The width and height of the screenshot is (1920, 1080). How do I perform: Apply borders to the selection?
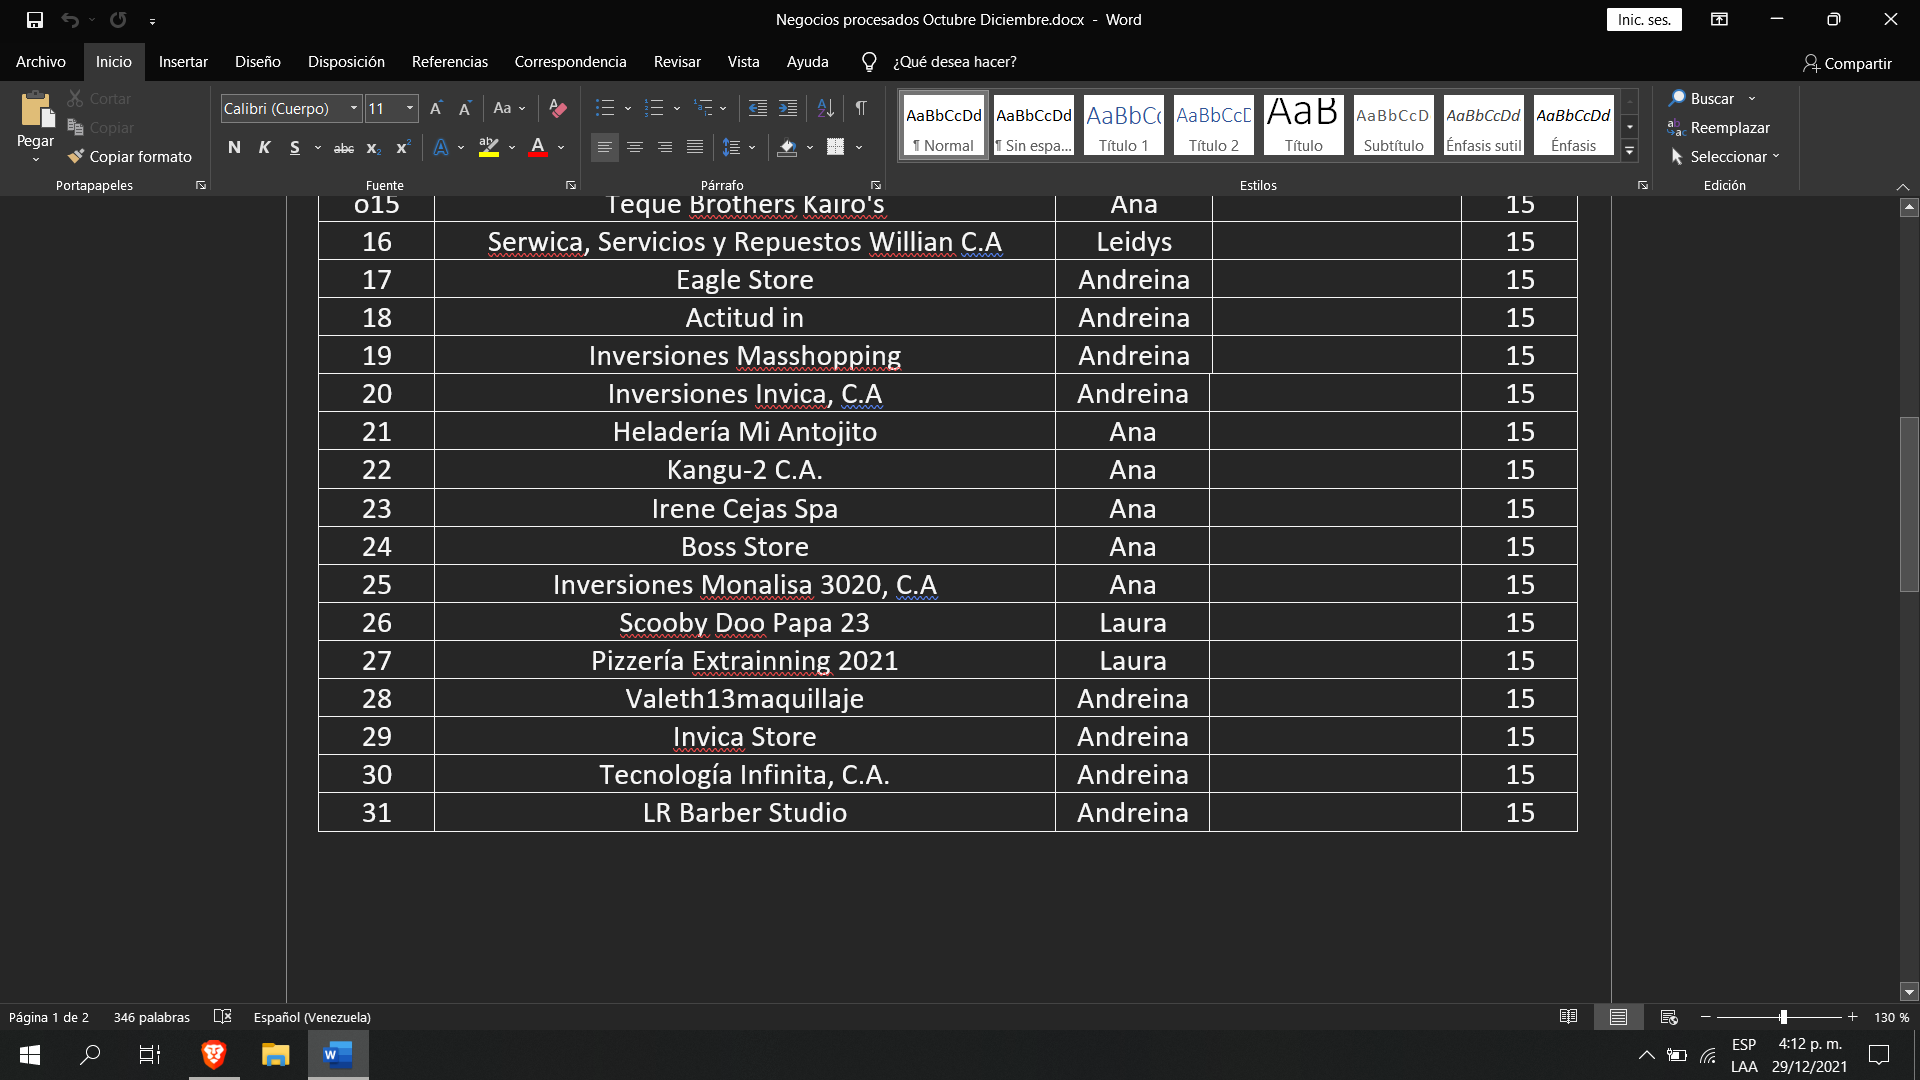836,148
